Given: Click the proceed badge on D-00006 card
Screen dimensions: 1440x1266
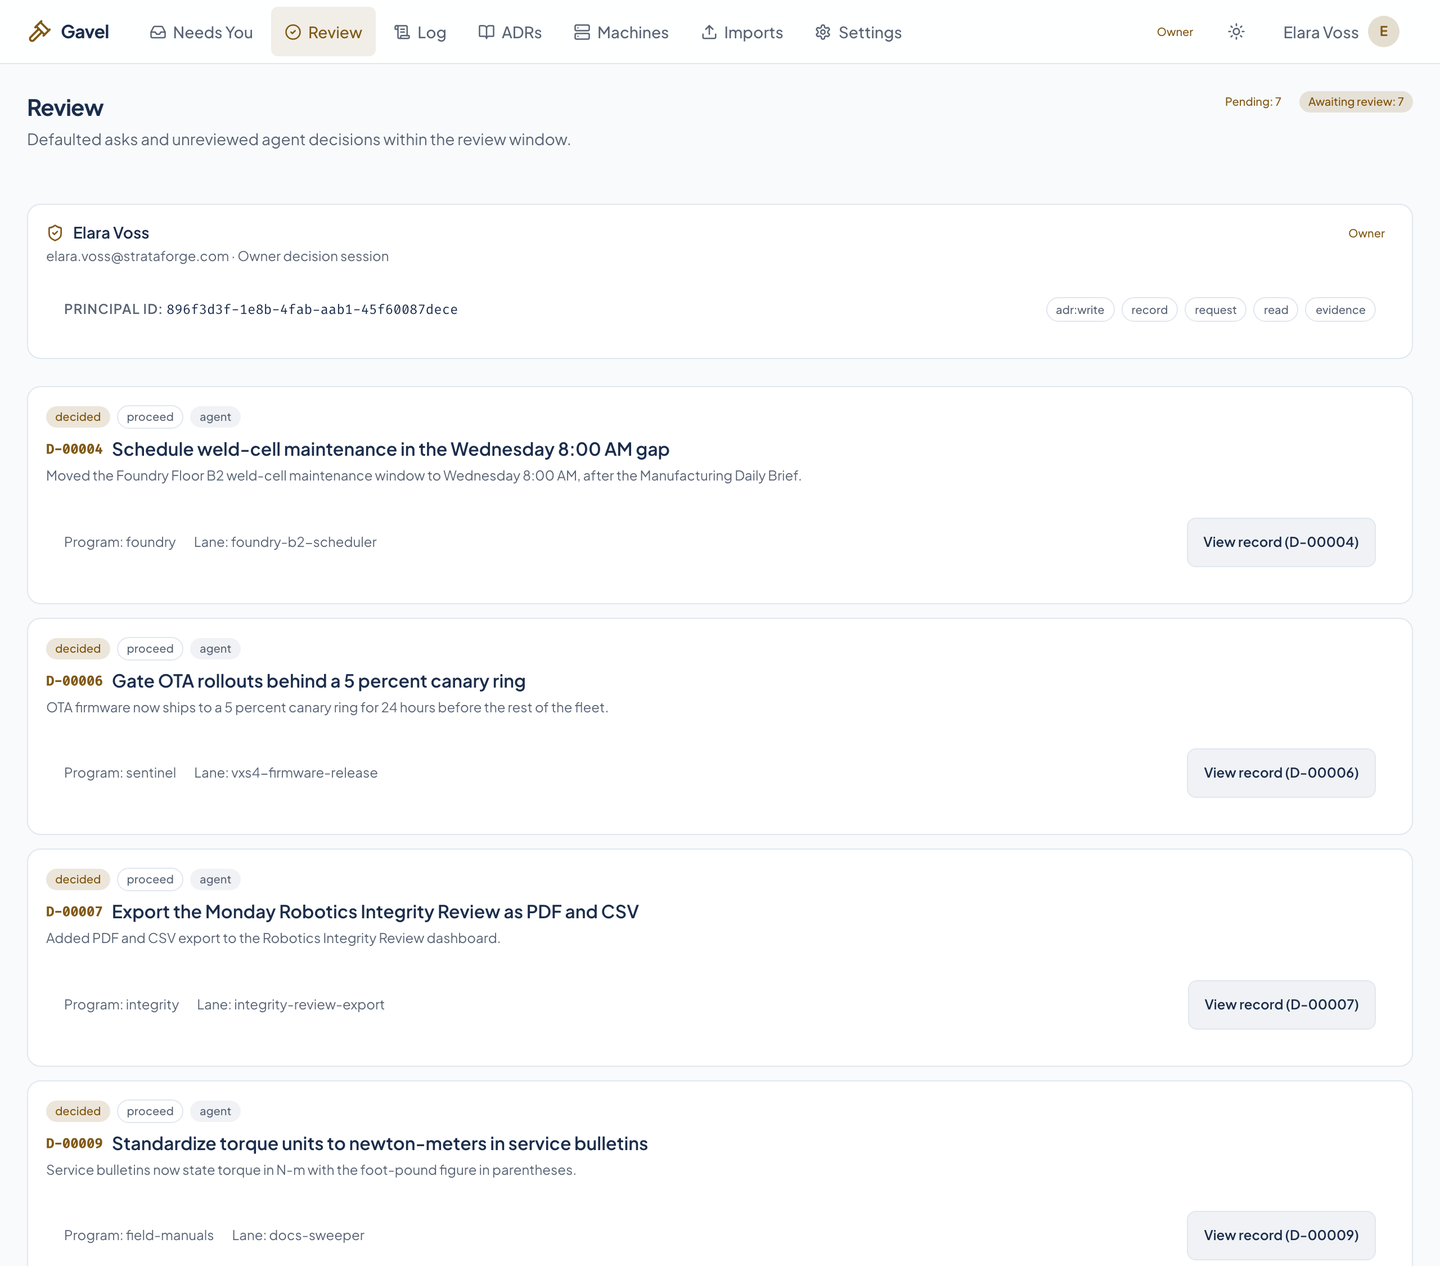Looking at the screenshot, I should point(150,649).
